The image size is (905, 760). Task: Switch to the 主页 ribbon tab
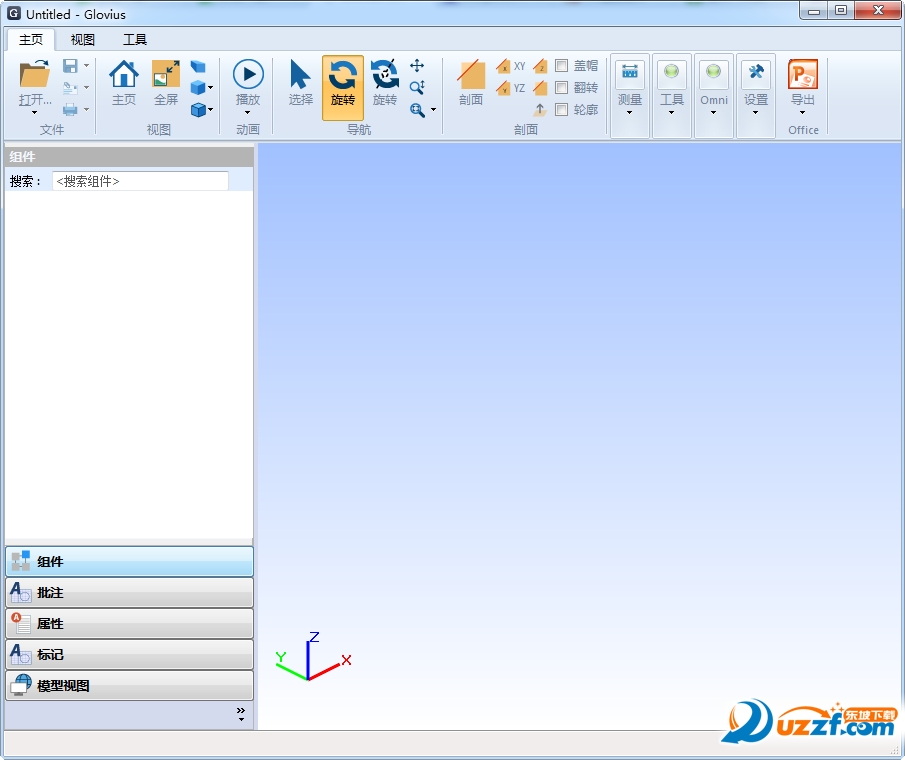pyautogui.click(x=31, y=39)
